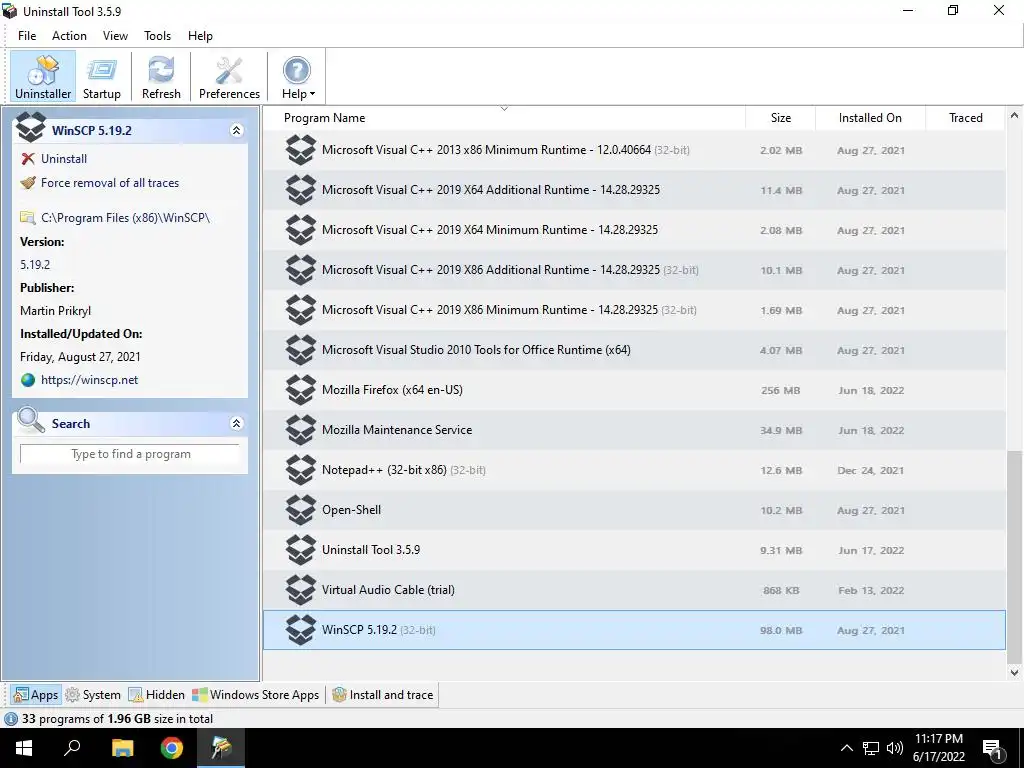The width and height of the screenshot is (1024, 768).
Task: Switch to the Startup manager
Action: [102, 77]
